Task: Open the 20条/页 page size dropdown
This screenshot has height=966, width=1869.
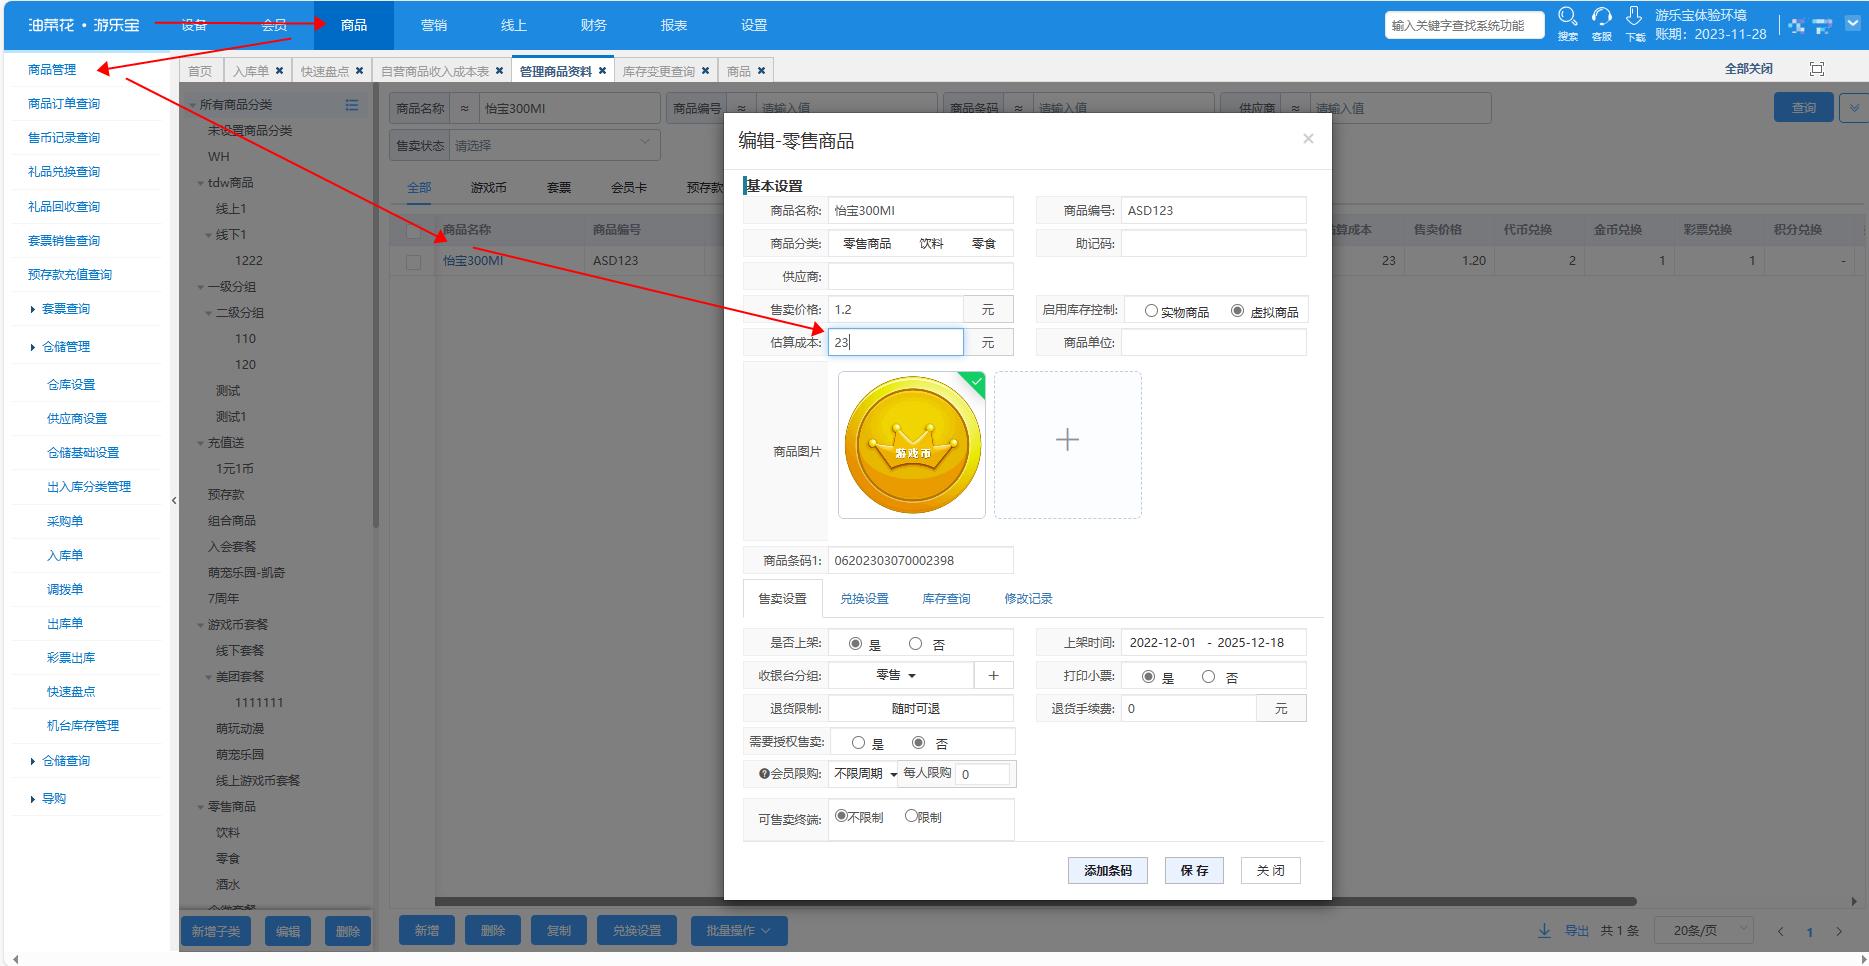Action: point(1704,931)
